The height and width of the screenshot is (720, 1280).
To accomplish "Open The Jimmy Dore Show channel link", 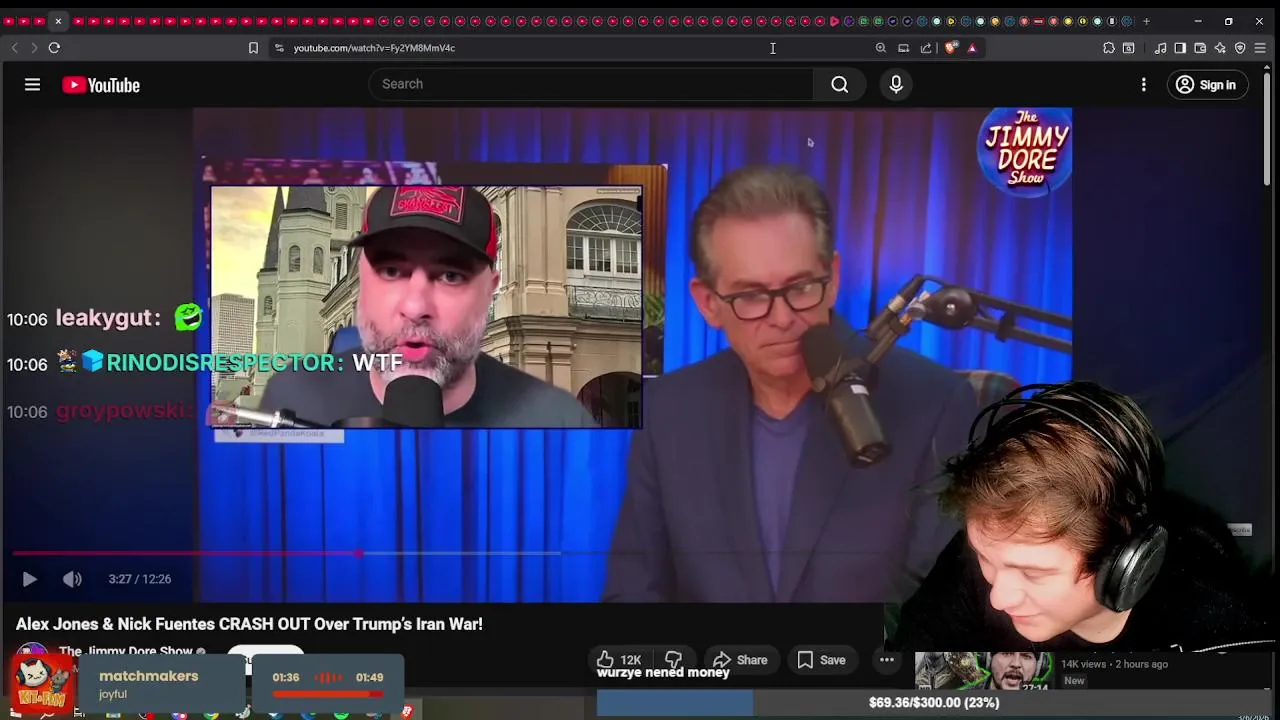I will (126, 652).
